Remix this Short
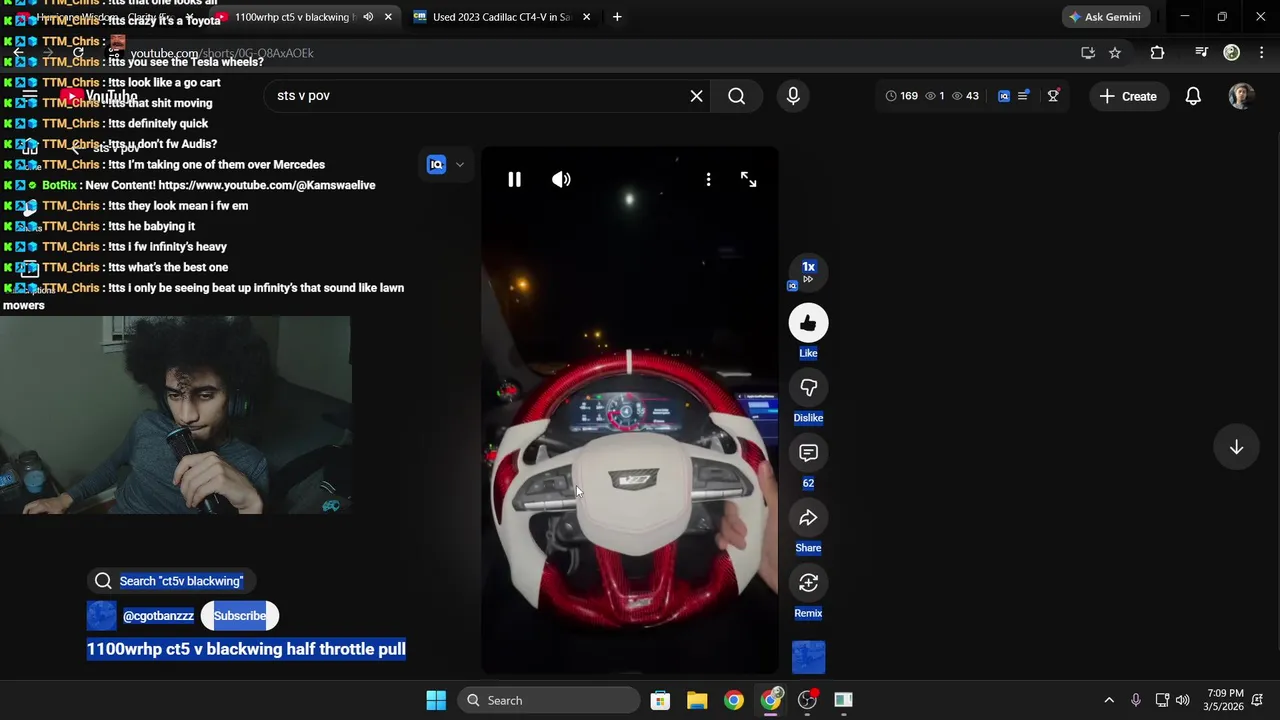 coord(808,583)
